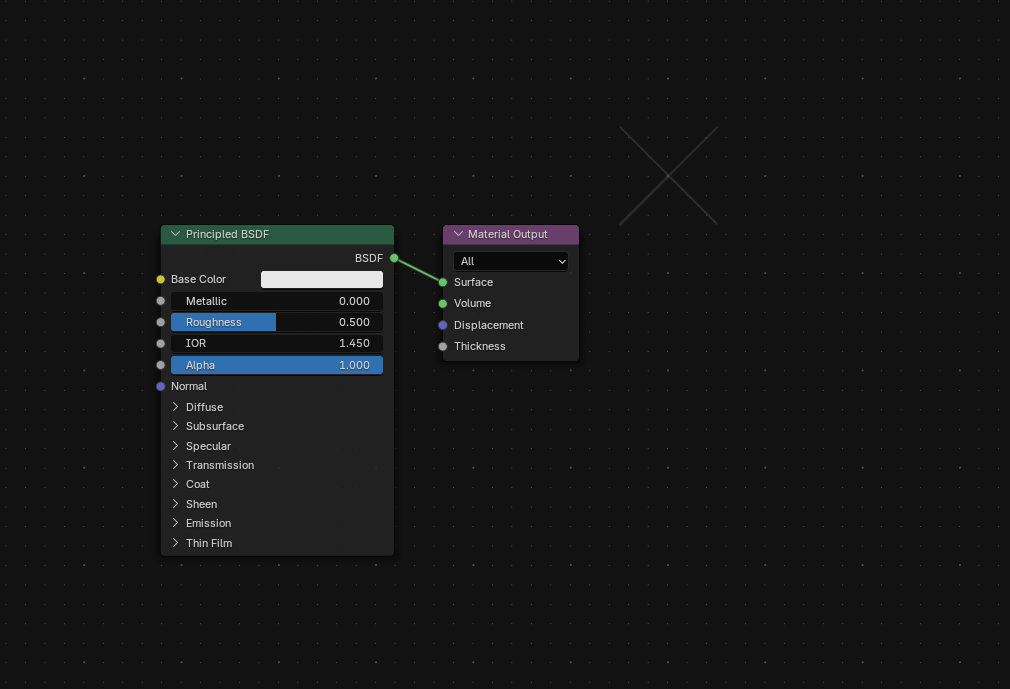Image resolution: width=1010 pixels, height=689 pixels.
Task: Click the Base Color input socket
Action: pyautogui.click(x=160, y=279)
